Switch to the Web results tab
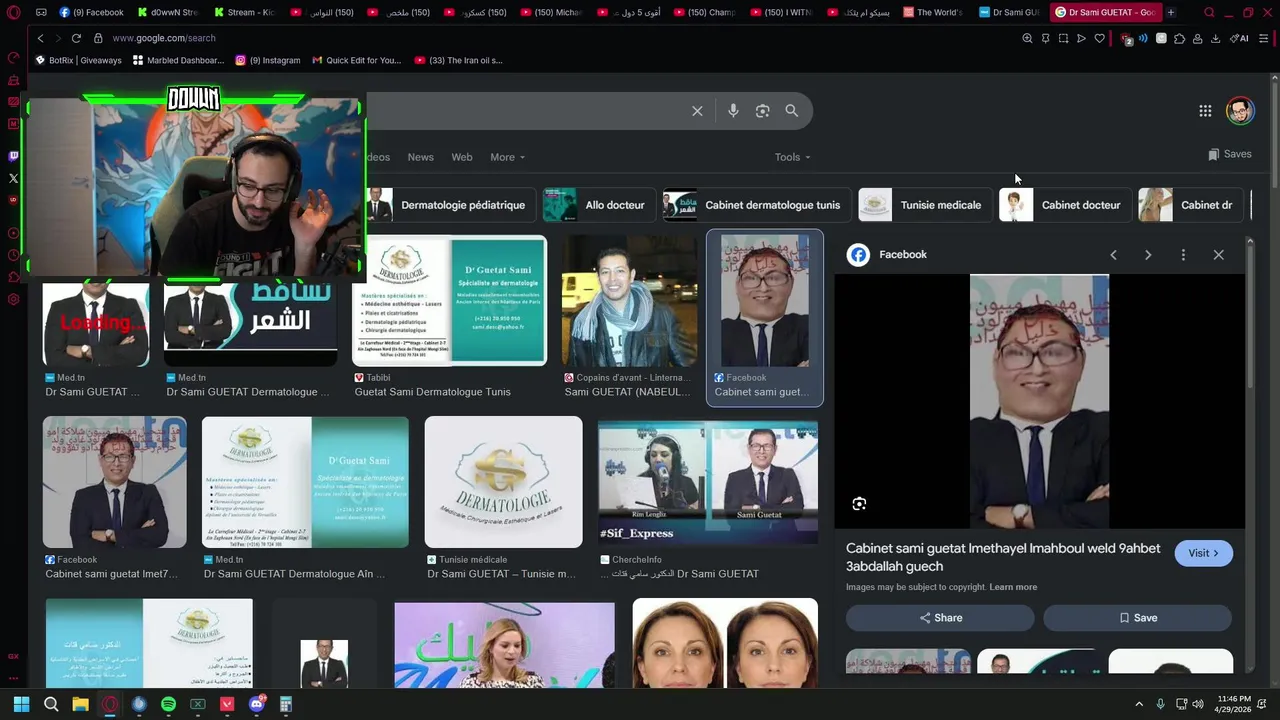The image size is (1280, 720). coord(461,157)
